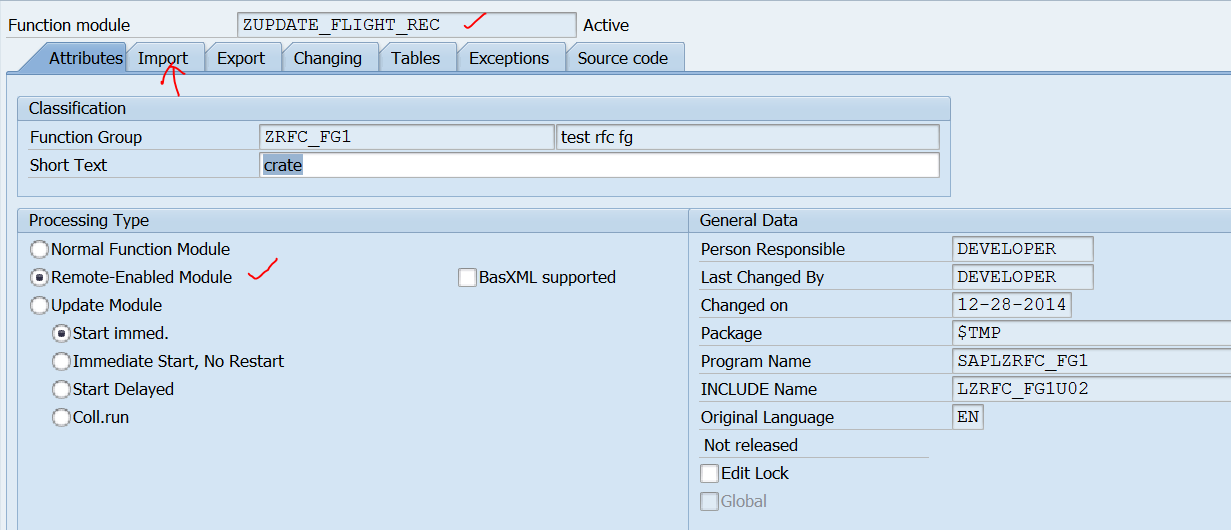Click the INCLUDE Name field LZRFC_FG1U02
Image resolution: width=1231 pixels, height=530 pixels.
(1092, 389)
